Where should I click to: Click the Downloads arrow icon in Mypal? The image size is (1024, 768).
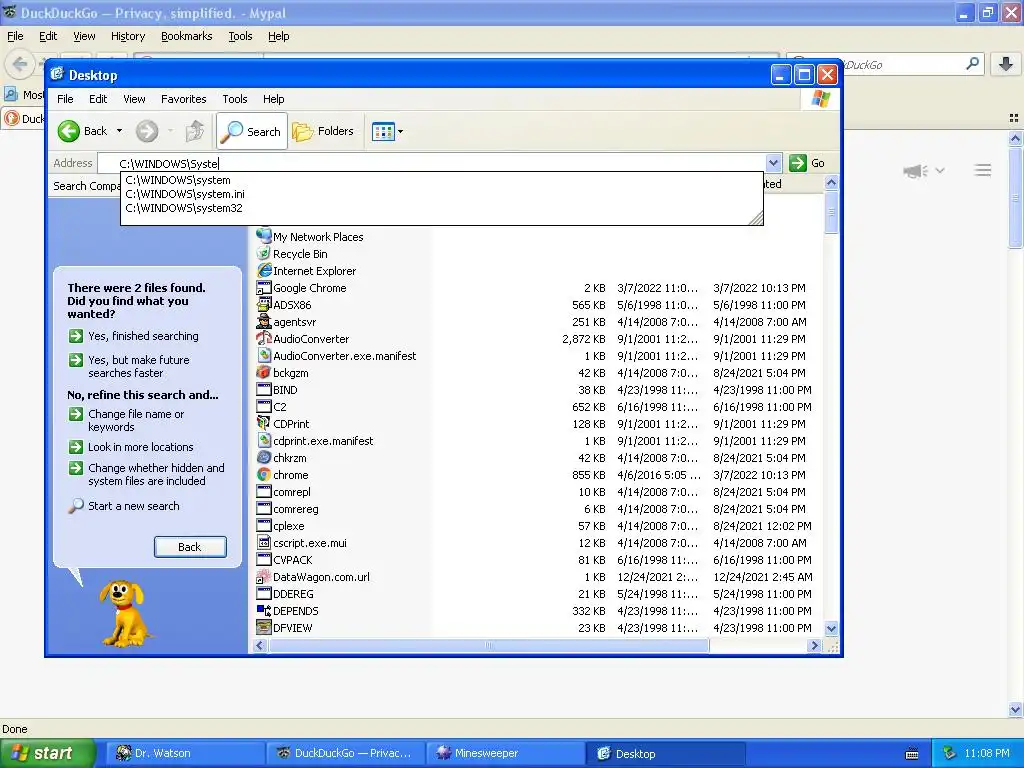(x=1006, y=64)
